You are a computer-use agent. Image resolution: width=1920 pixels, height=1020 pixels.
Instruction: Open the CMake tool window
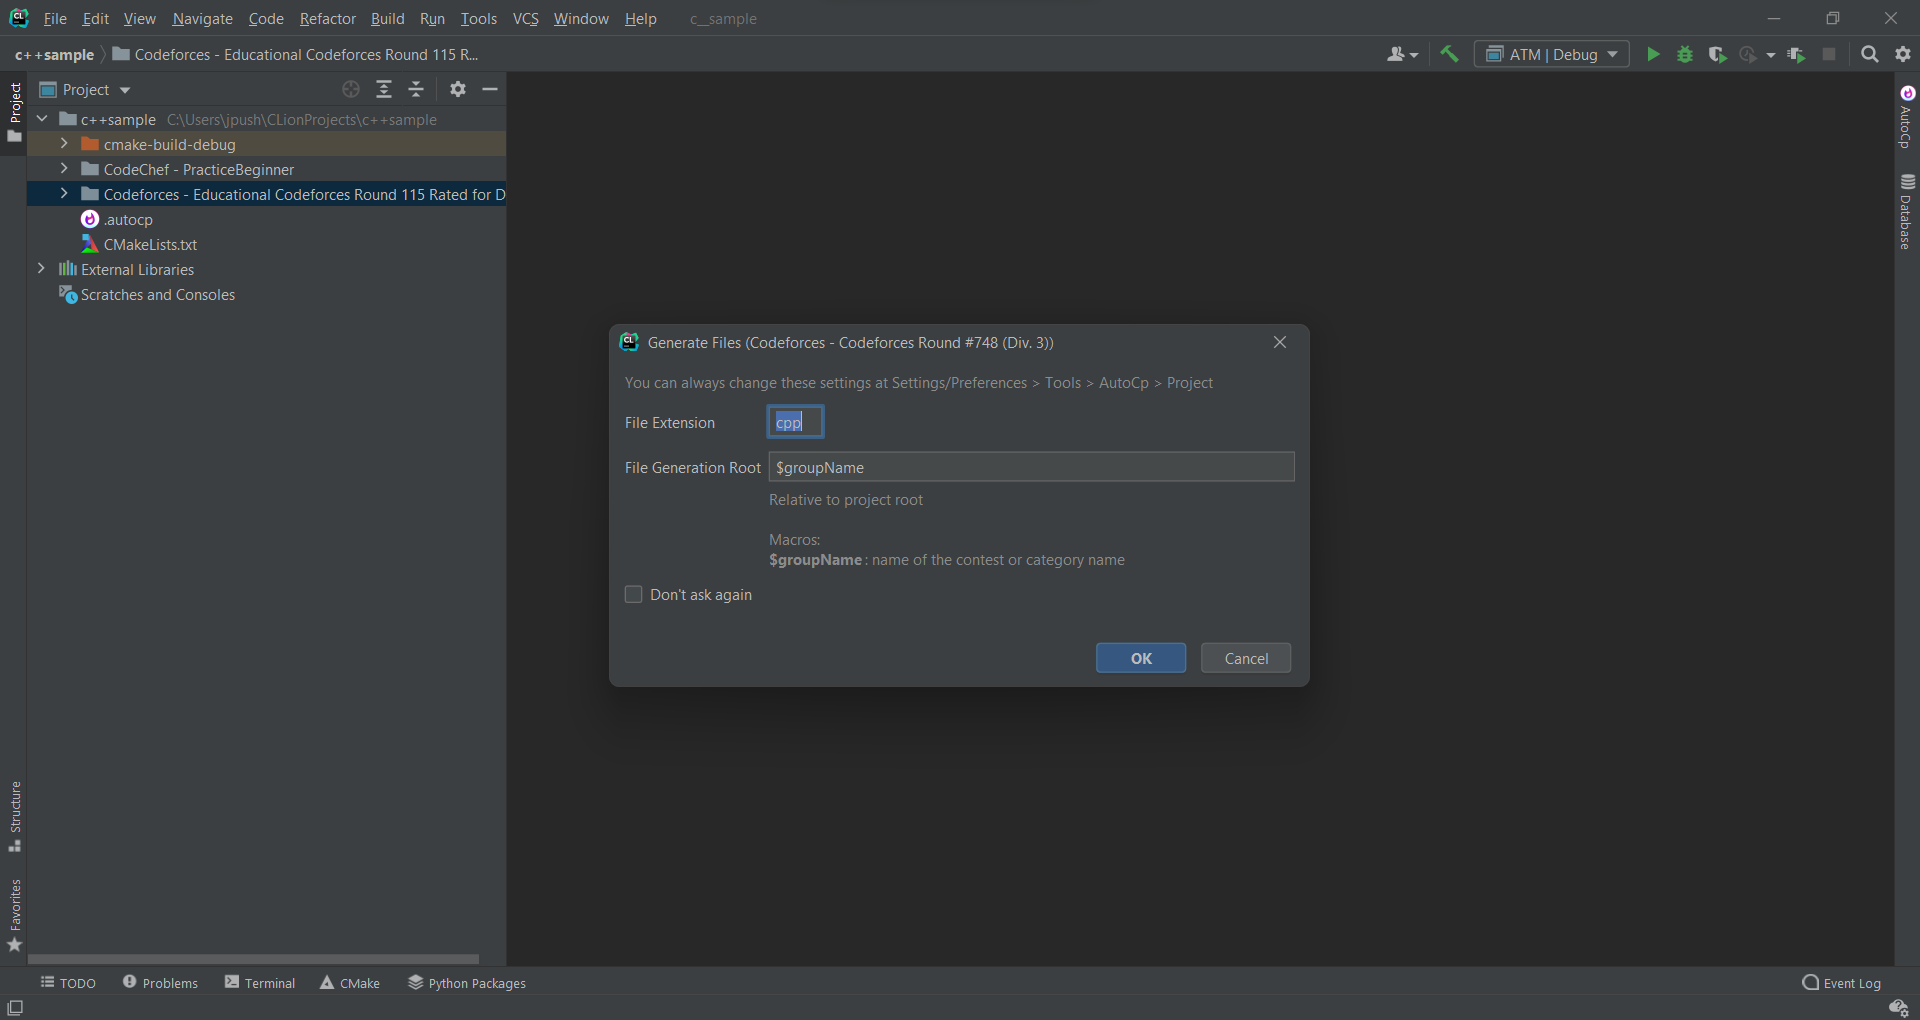tap(350, 983)
